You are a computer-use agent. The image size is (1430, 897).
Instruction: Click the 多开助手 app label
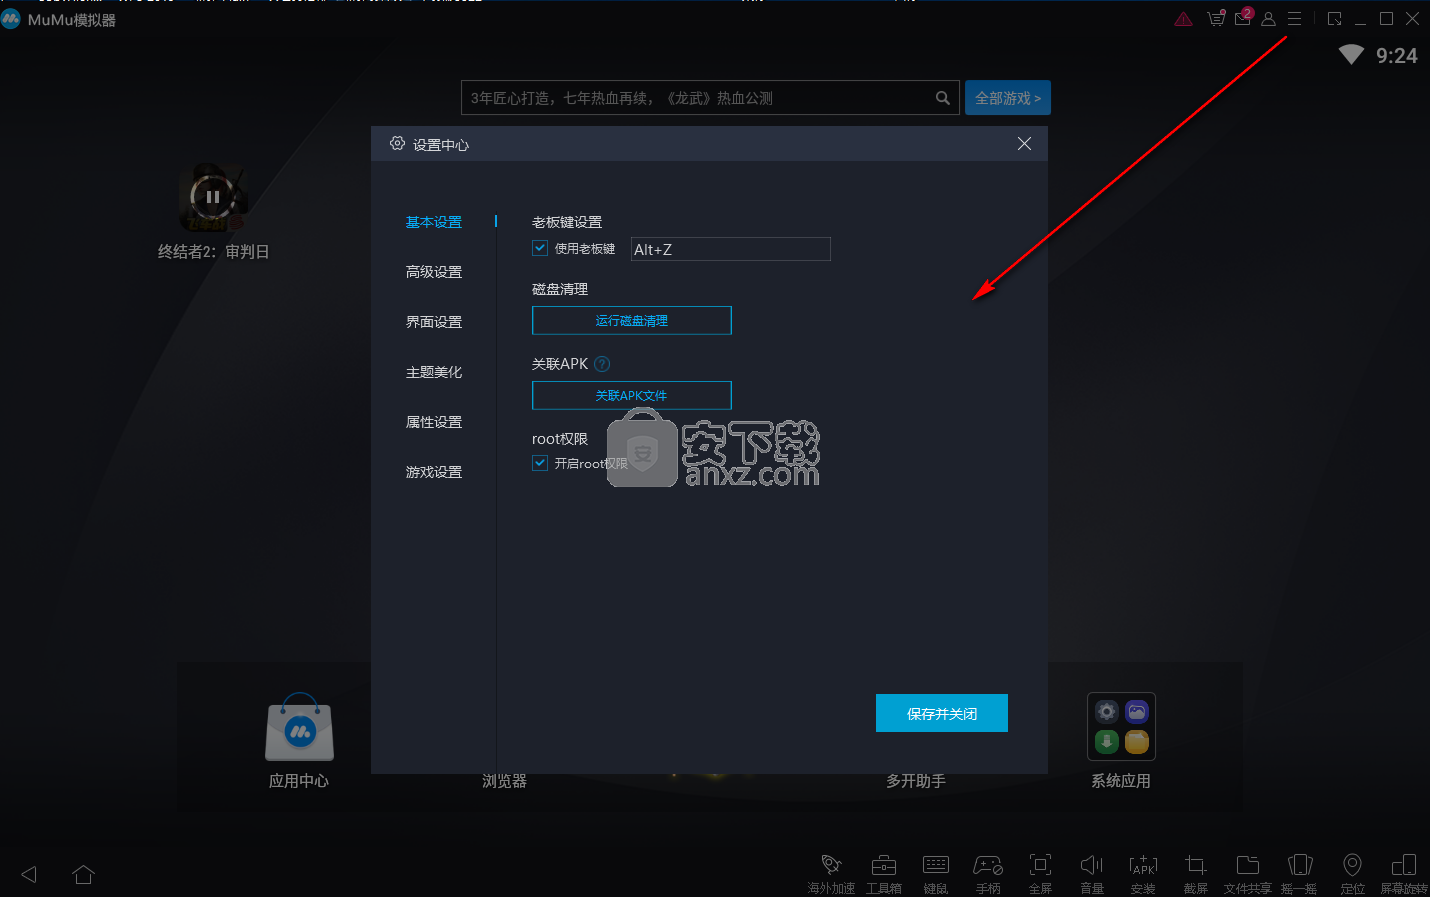tap(916, 781)
